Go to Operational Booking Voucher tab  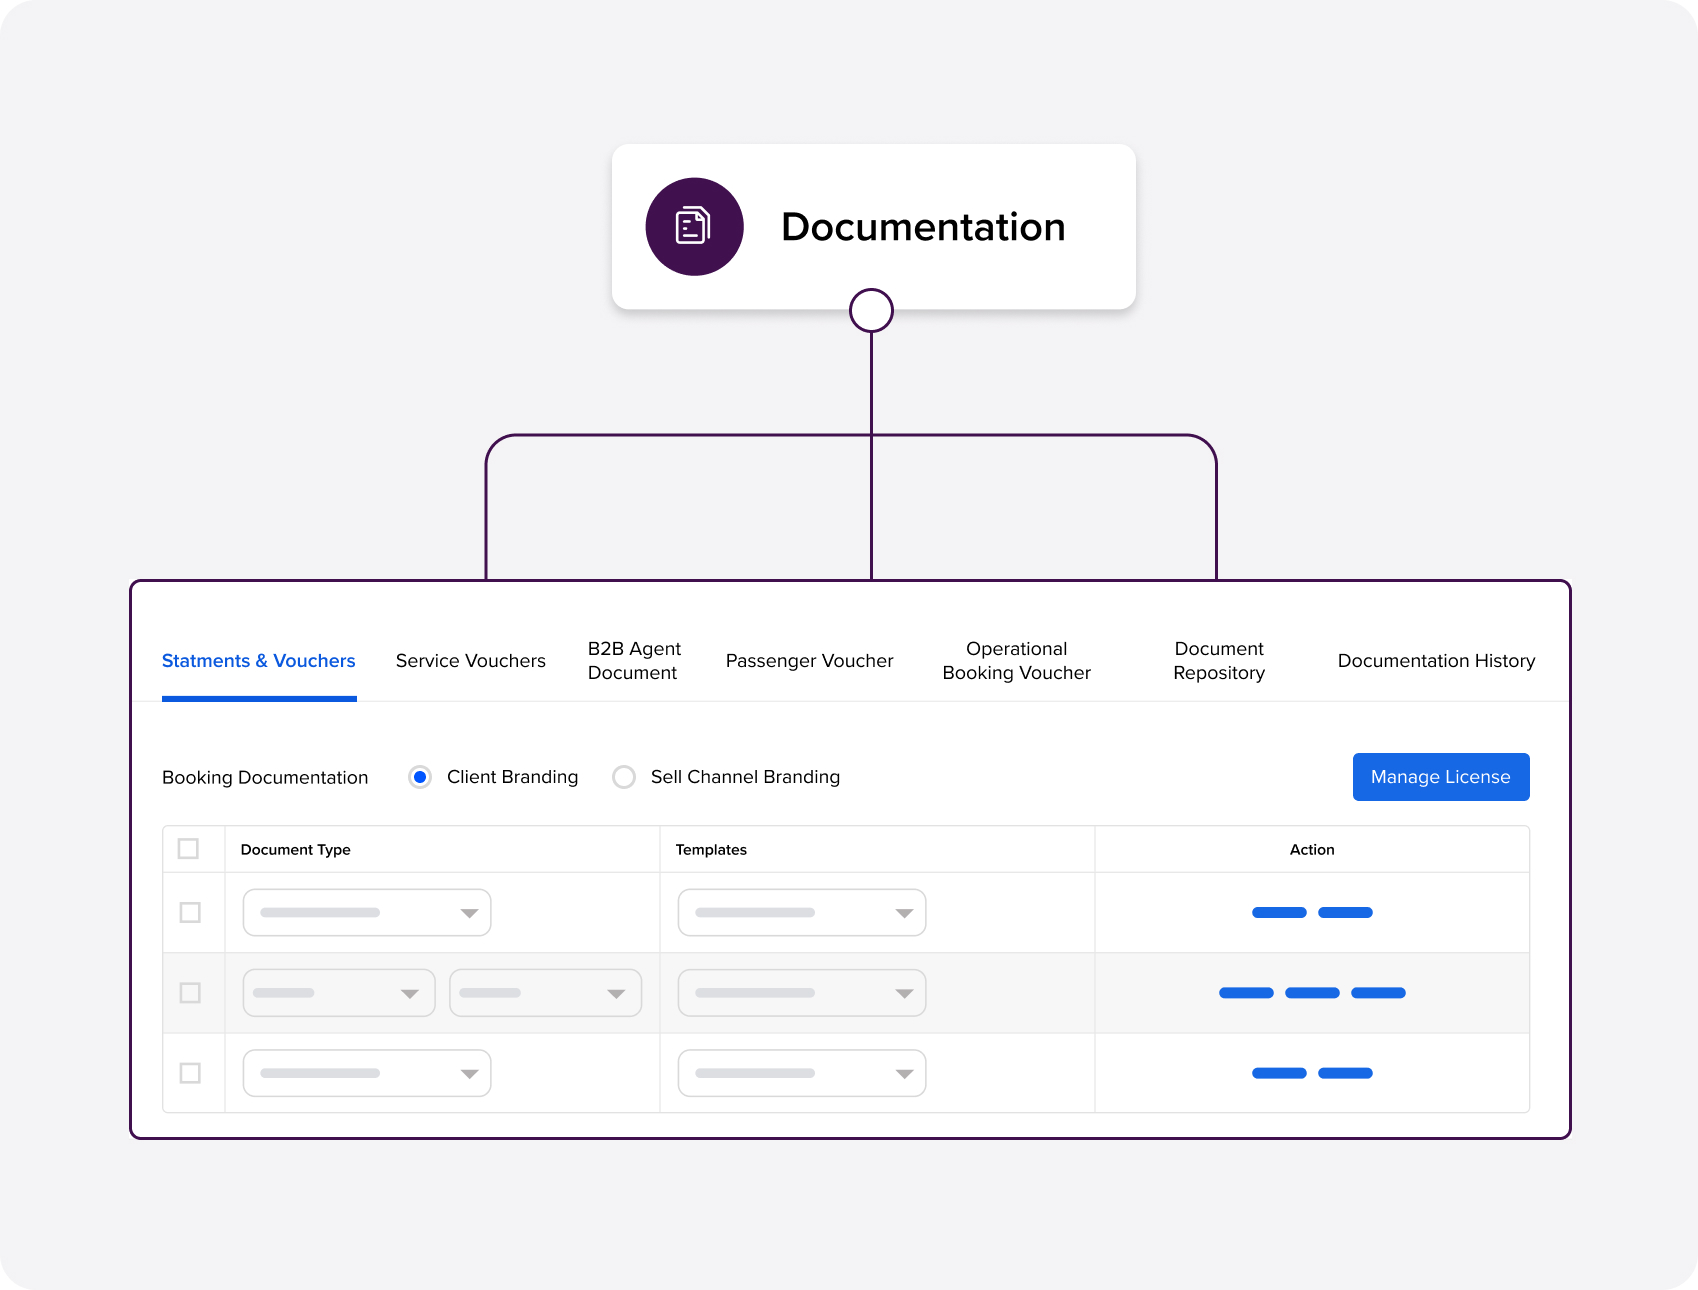point(1017,661)
